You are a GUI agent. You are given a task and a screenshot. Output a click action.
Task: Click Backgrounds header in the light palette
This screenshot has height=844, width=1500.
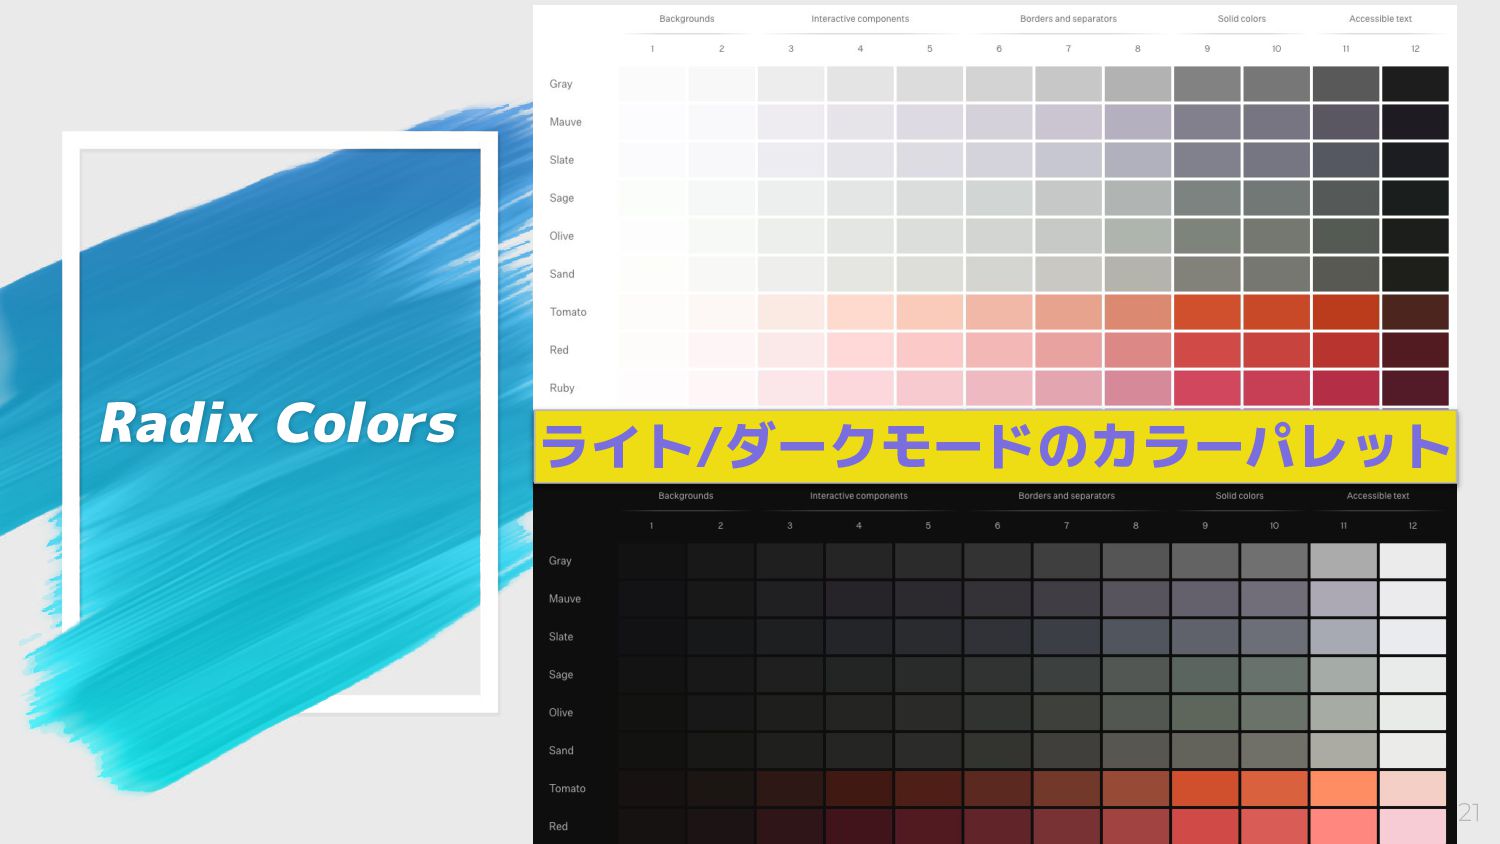(687, 19)
